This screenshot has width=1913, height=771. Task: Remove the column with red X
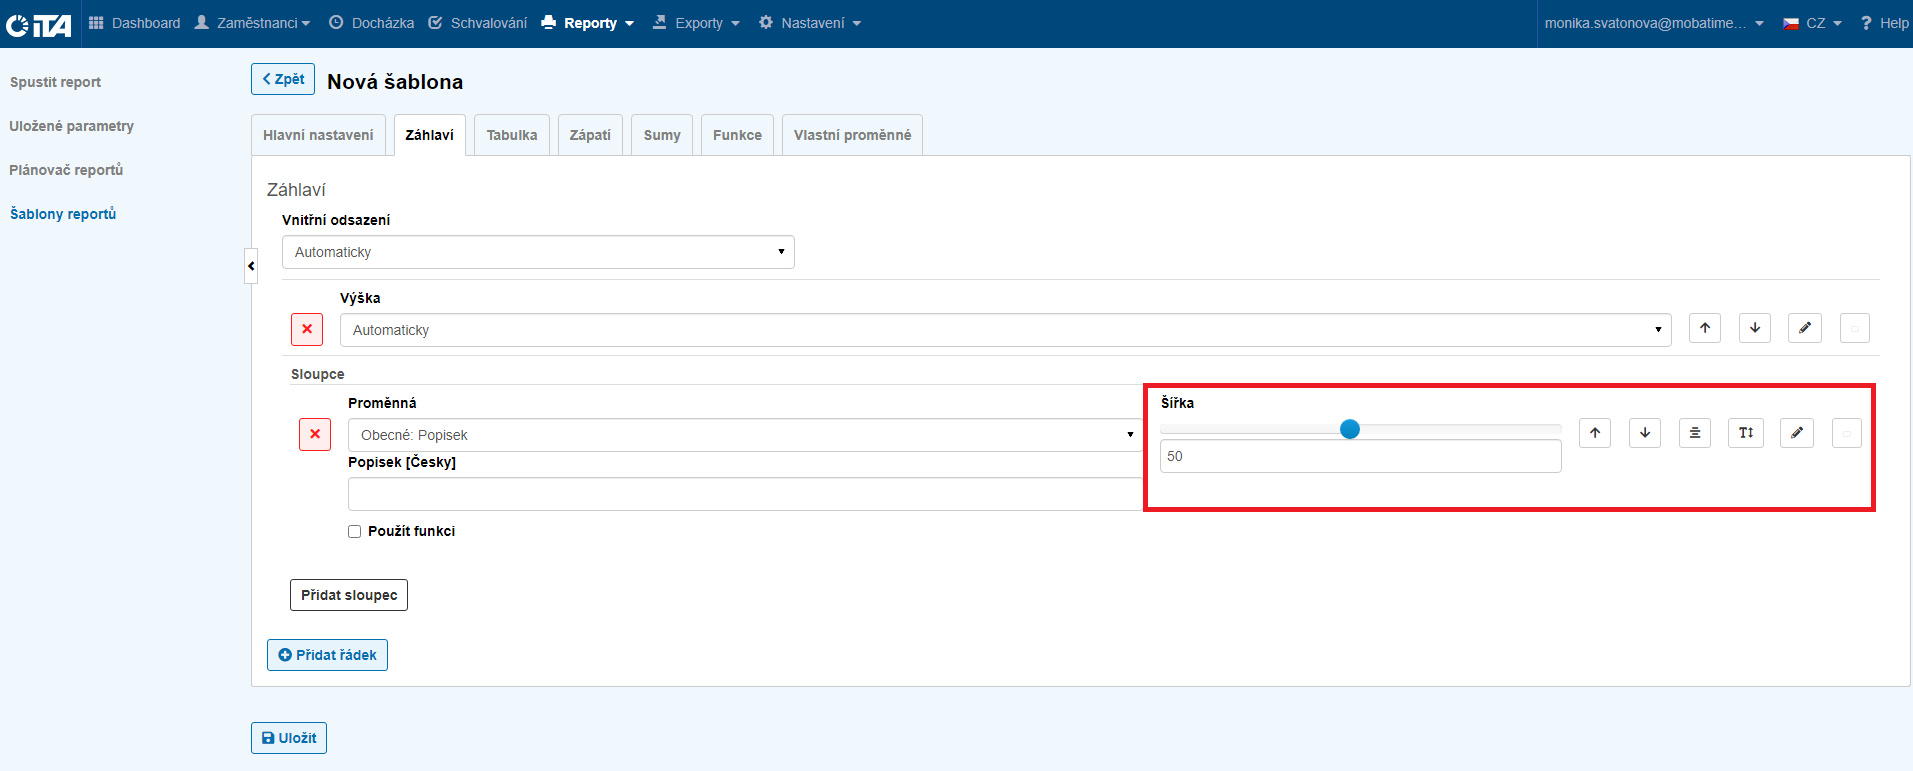(x=315, y=434)
